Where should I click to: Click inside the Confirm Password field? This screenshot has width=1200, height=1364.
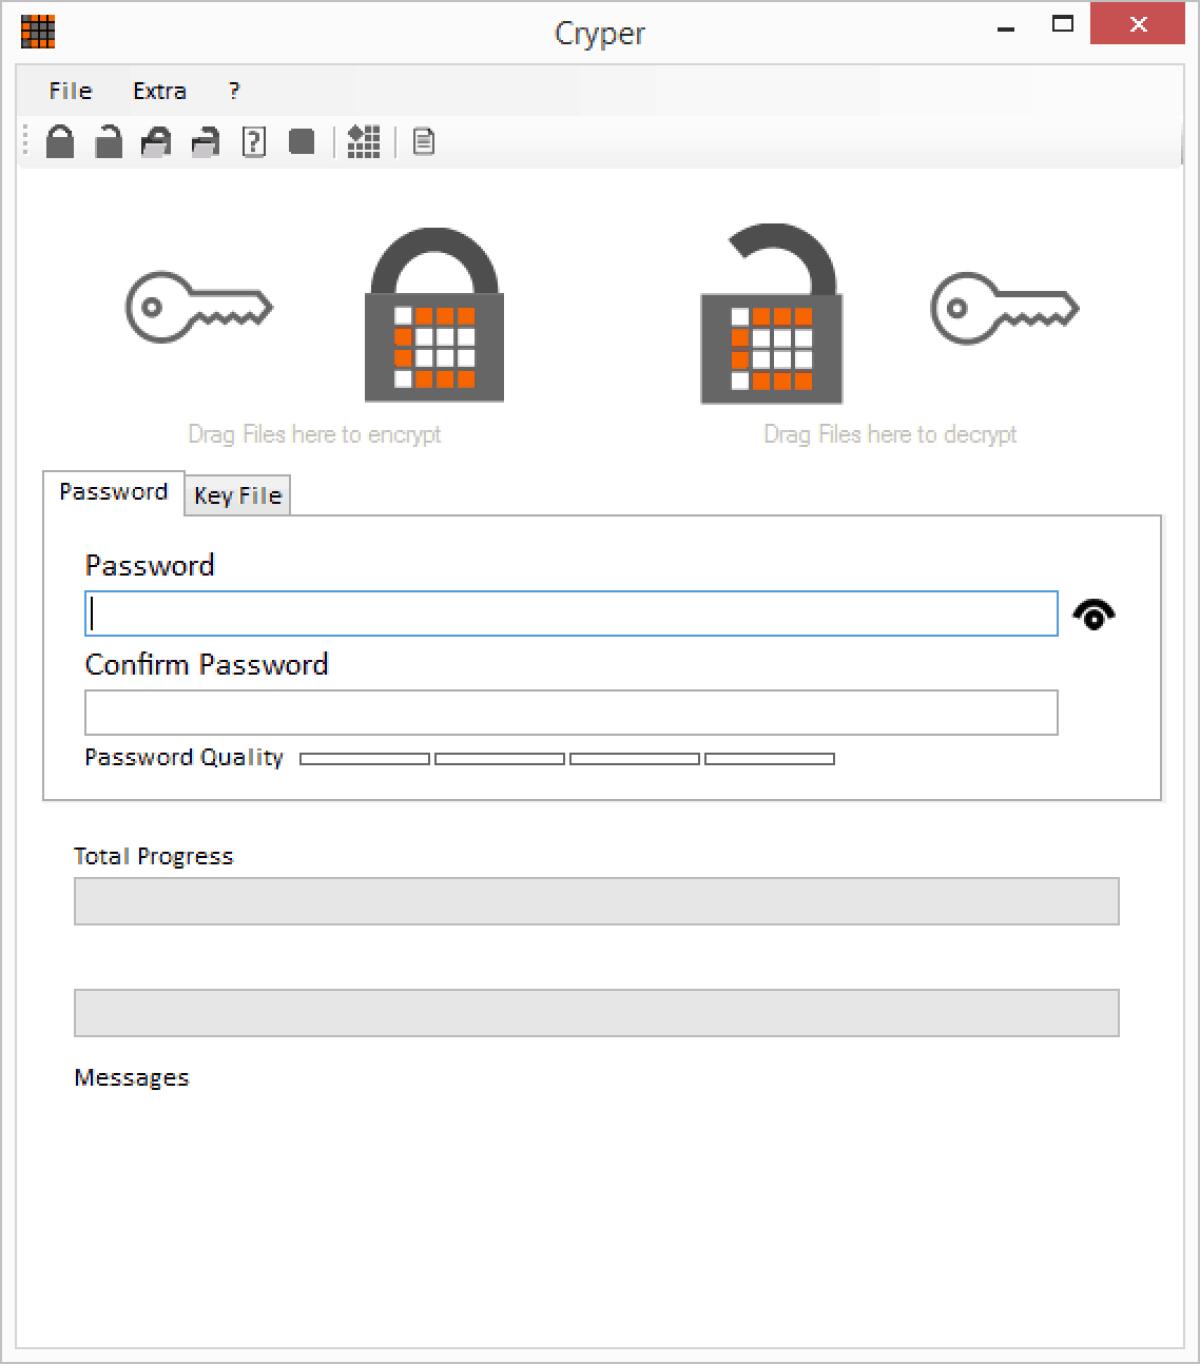(x=570, y=711)
